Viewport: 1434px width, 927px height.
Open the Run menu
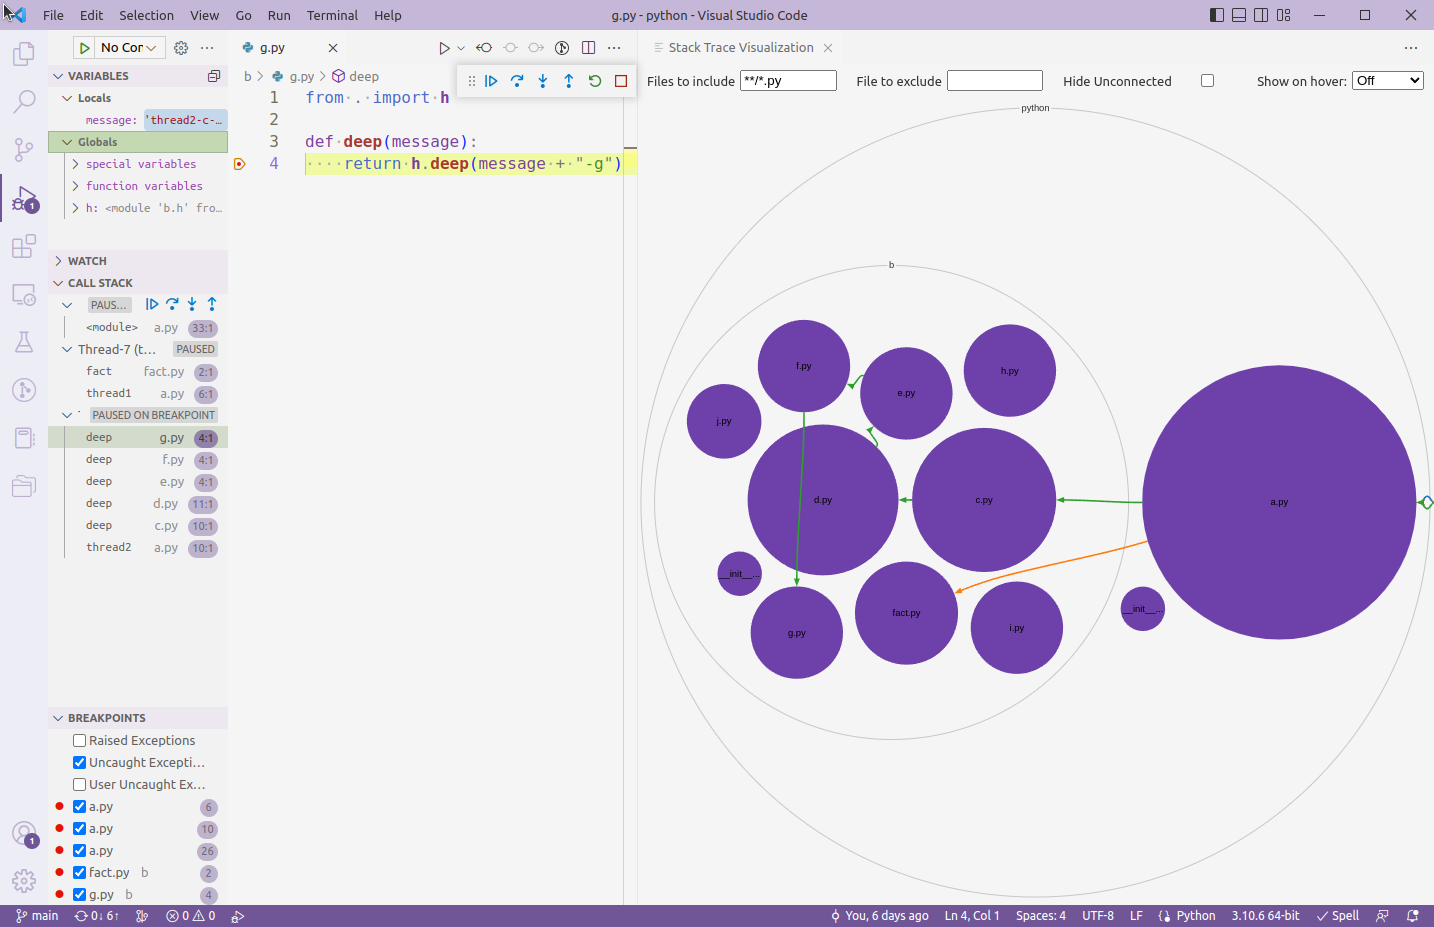pos(279,15)
